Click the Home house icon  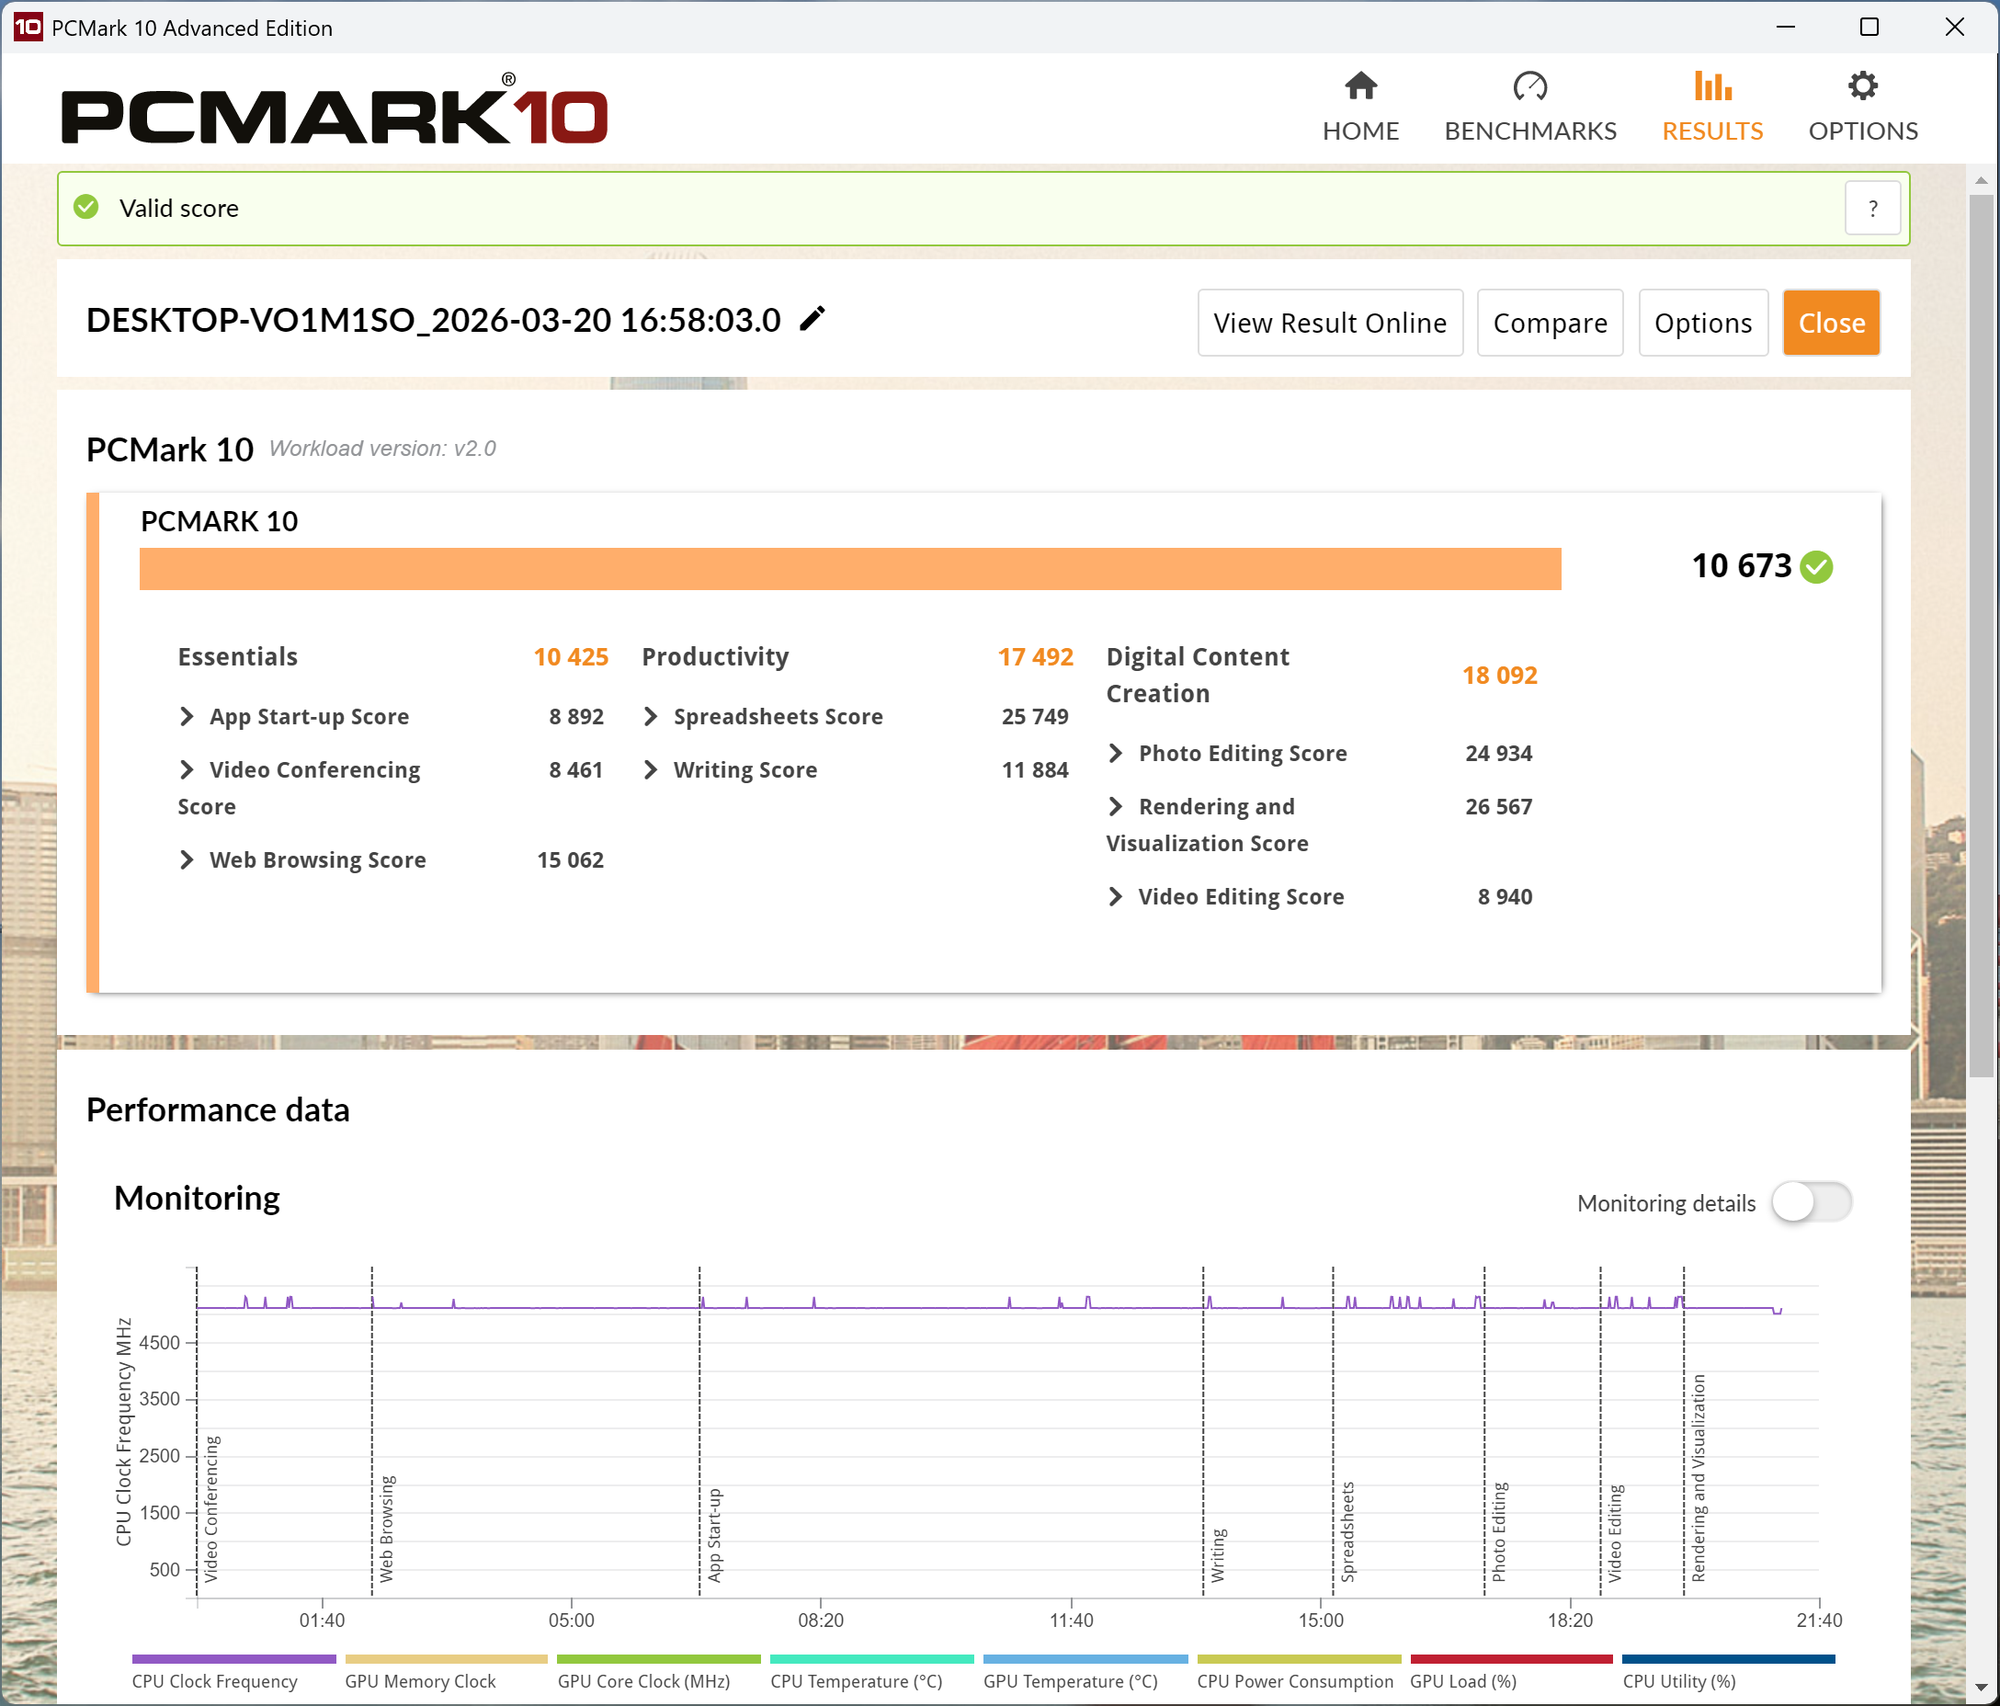coord(1360,87)
